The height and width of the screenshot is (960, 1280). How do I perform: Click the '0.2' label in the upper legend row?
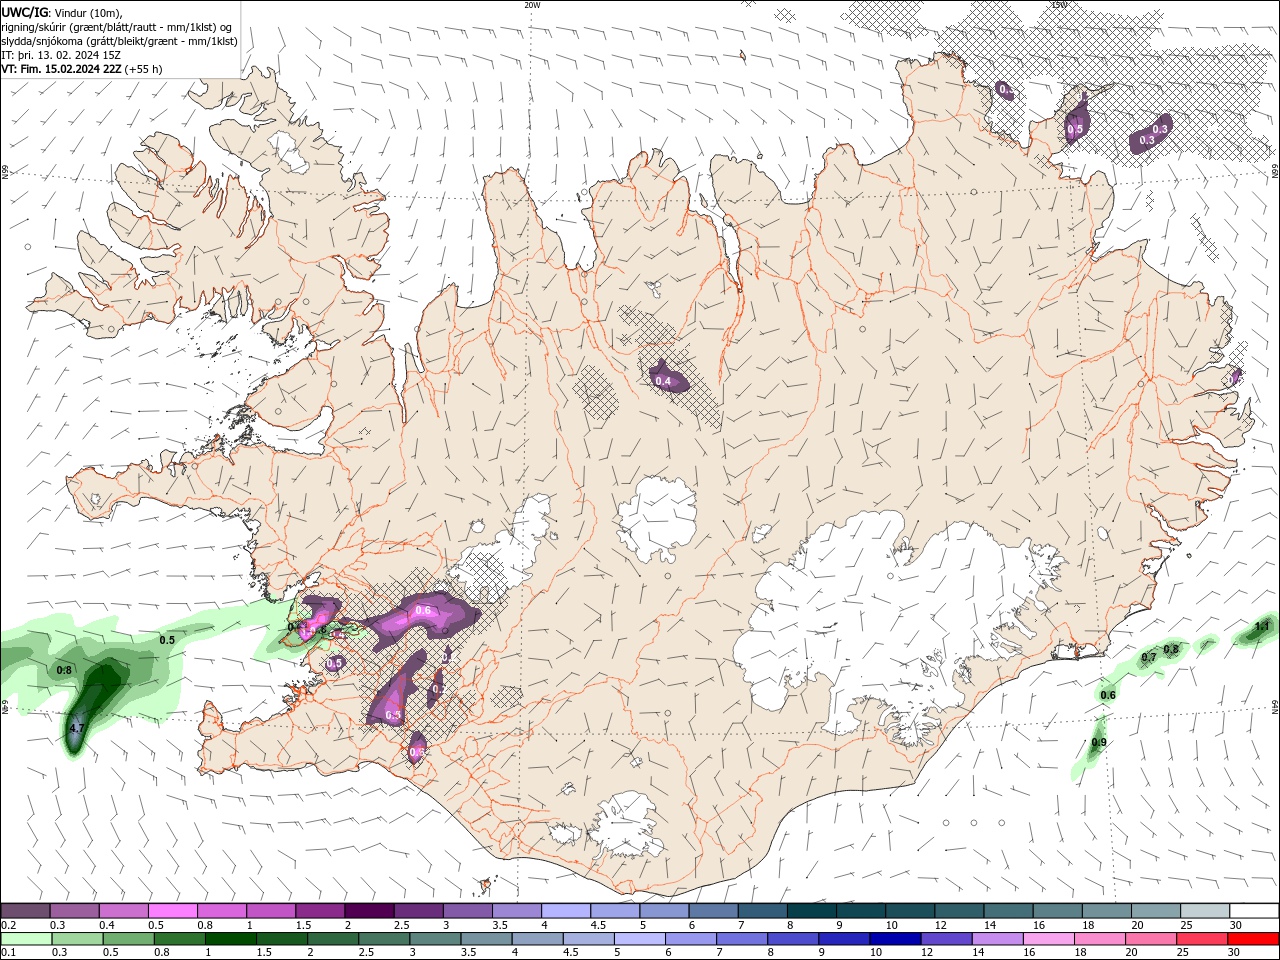pos(8,925)
